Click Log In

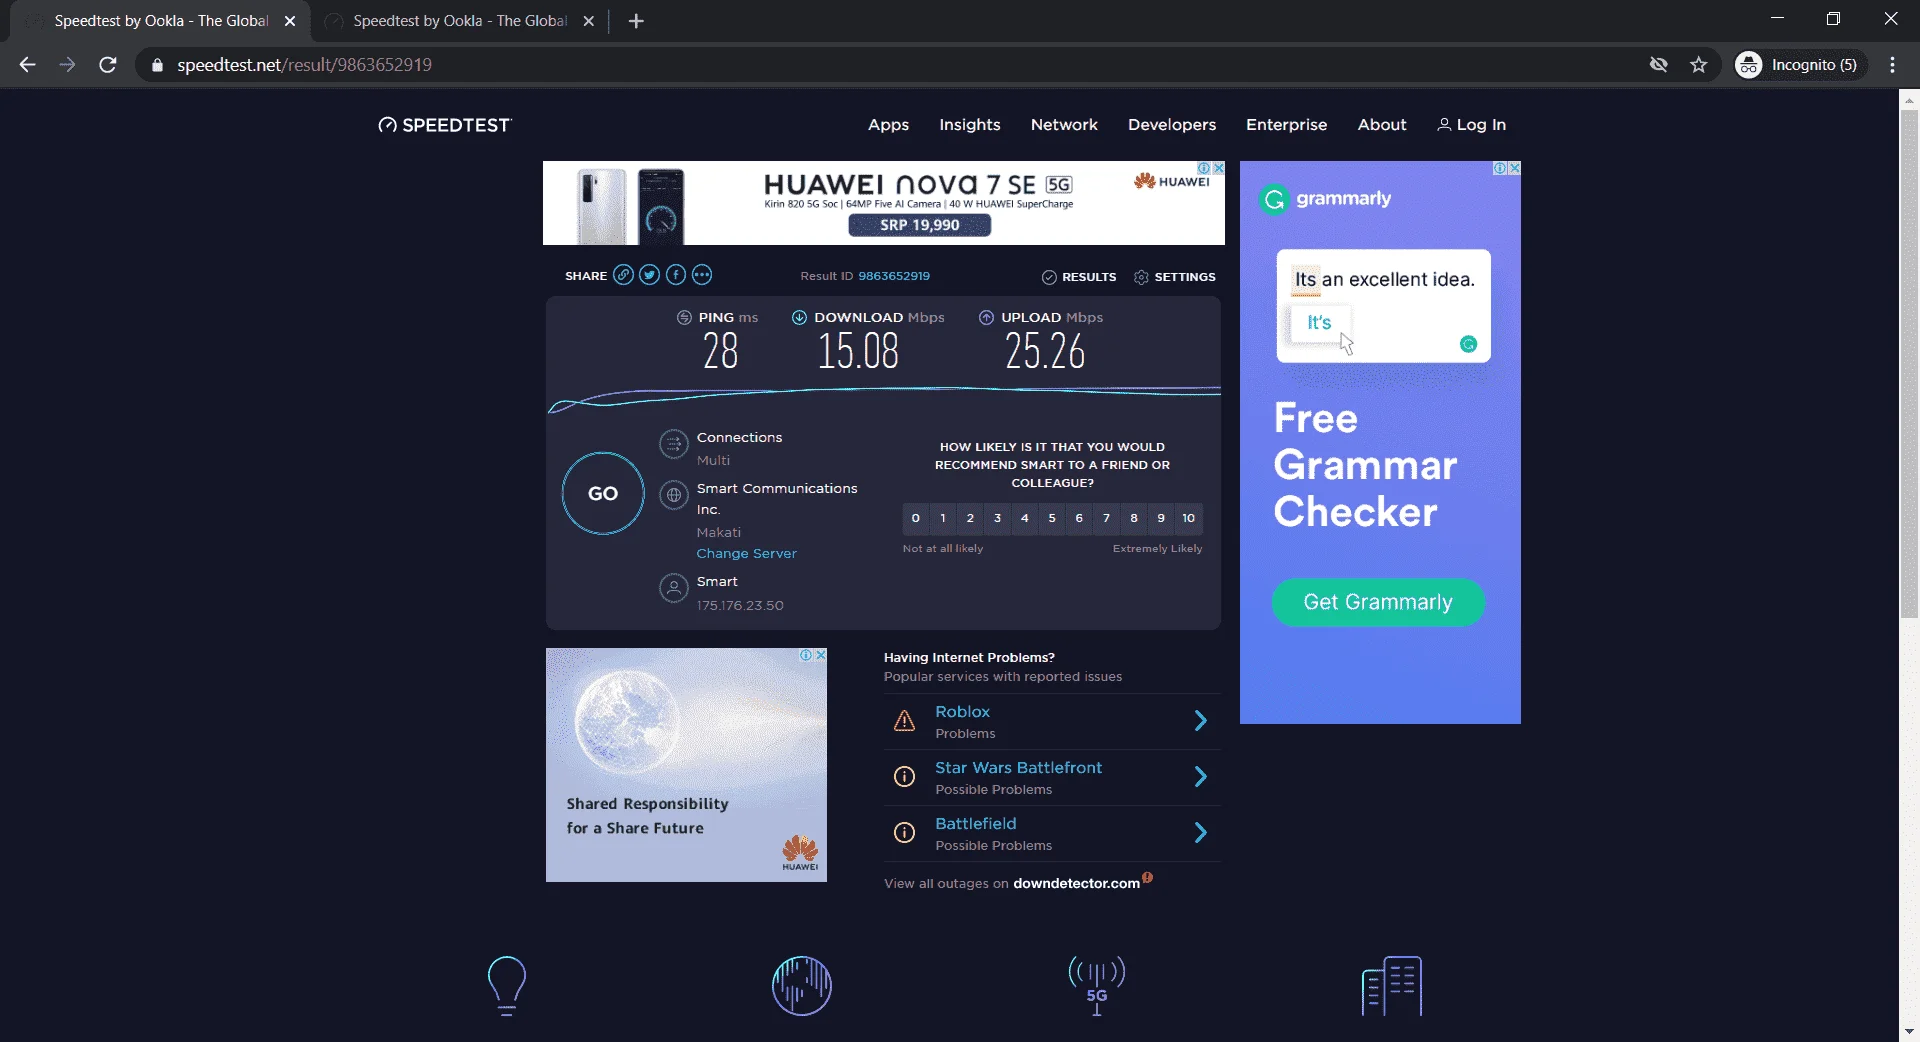pyautogui.click(x=1472, y=125)
